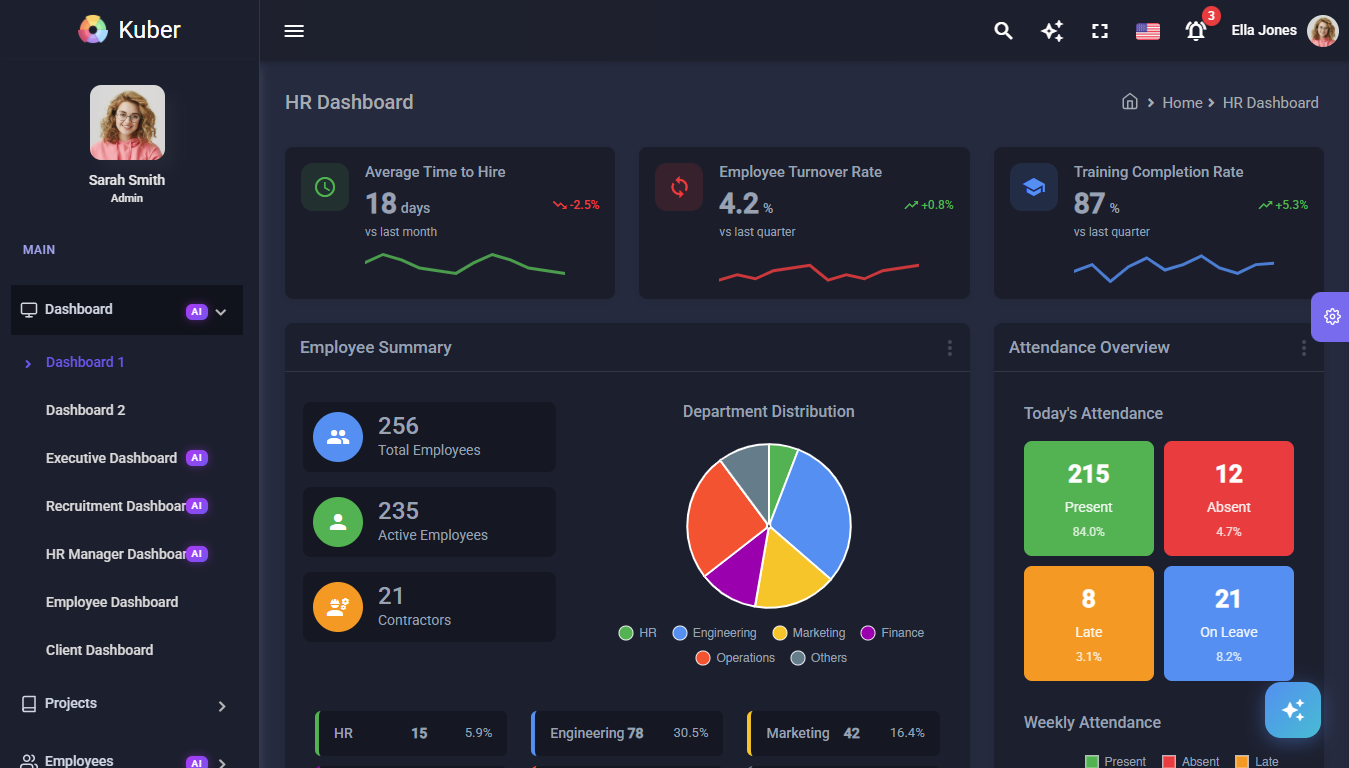The width and height of the screenshot is (1349, 768).
Task: Open the purple settings gear panel
Action: (1332, 317)
